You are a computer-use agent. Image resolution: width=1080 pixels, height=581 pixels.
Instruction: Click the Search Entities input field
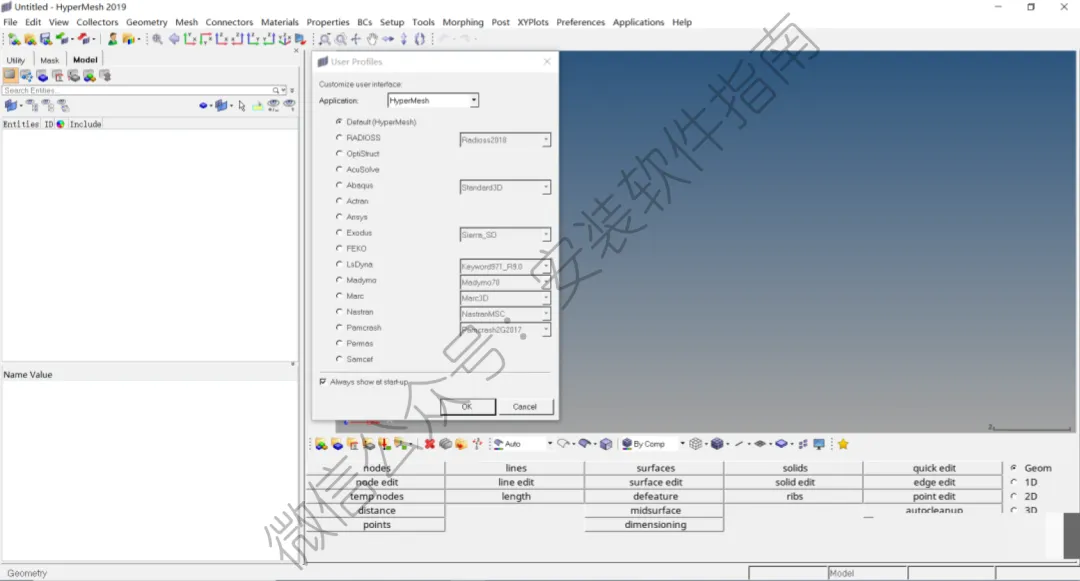[138, 90]
